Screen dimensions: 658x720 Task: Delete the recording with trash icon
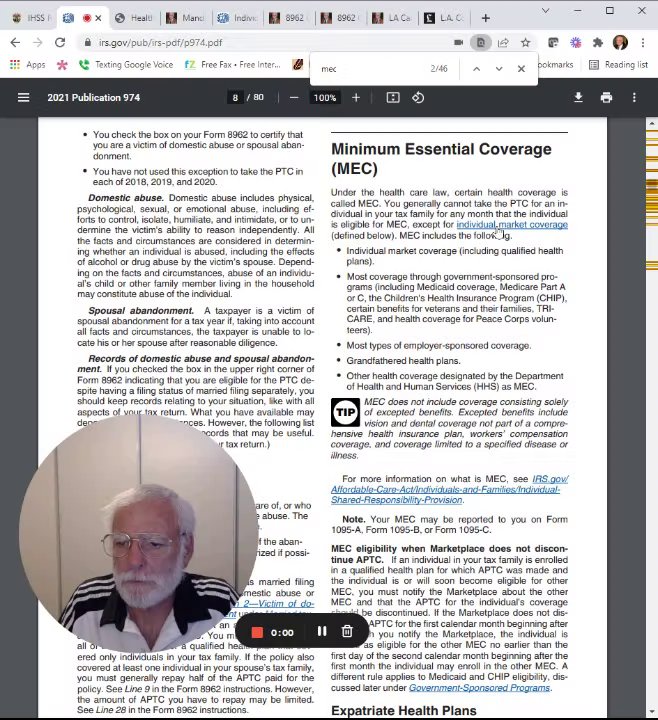(347, 631)
